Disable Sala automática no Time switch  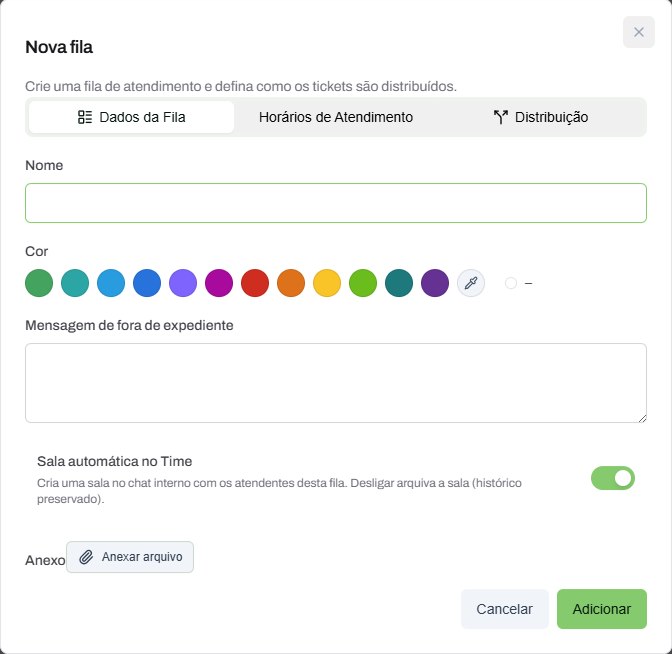tap(612, 478)
